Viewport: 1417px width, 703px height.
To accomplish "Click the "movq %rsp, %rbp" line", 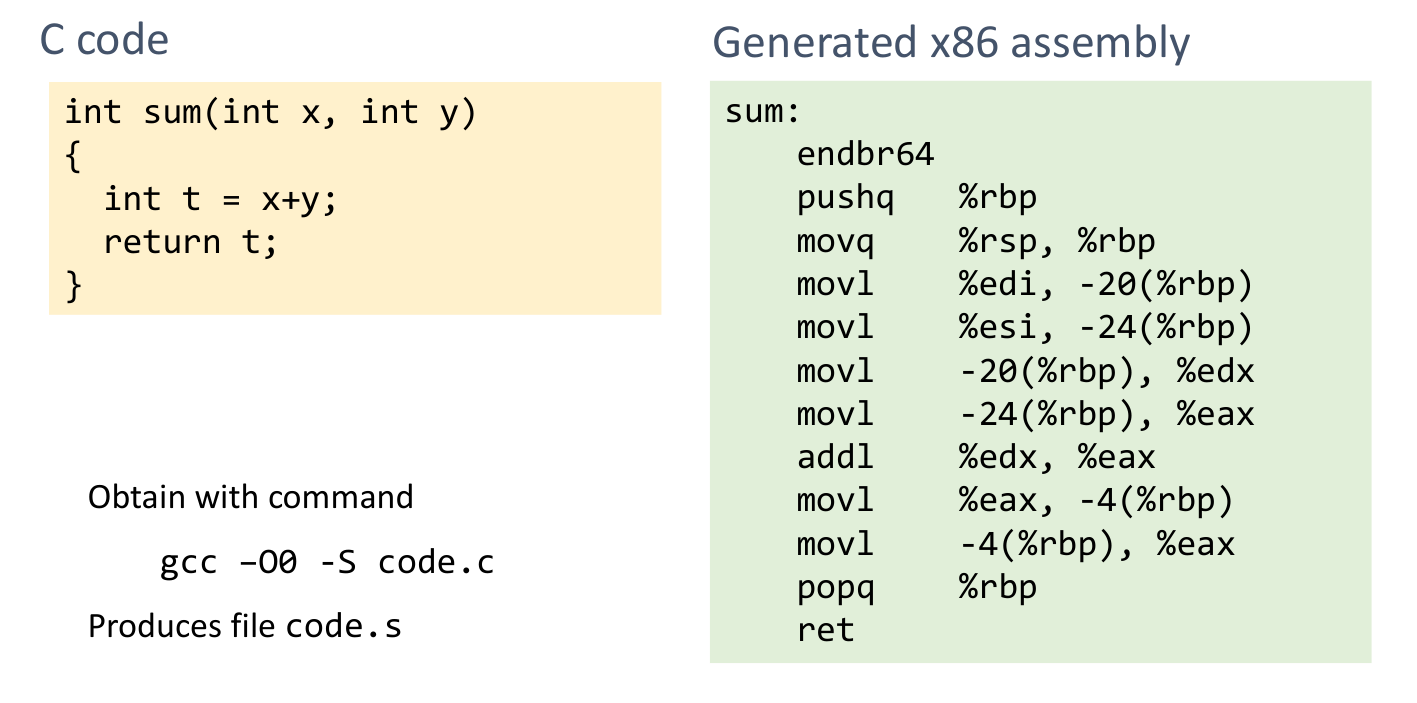I will [975, 241].
